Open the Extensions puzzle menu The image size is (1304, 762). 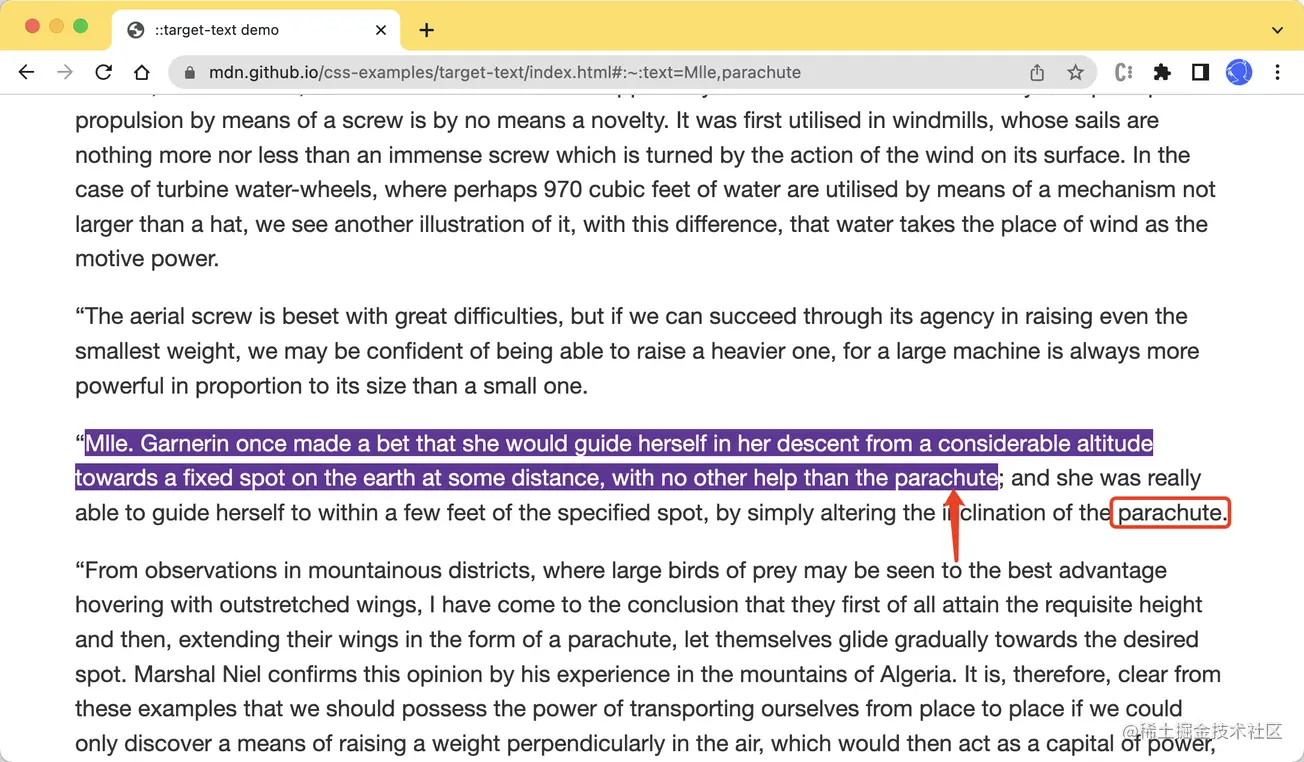pyautogui.click(x=1162, y=72)
